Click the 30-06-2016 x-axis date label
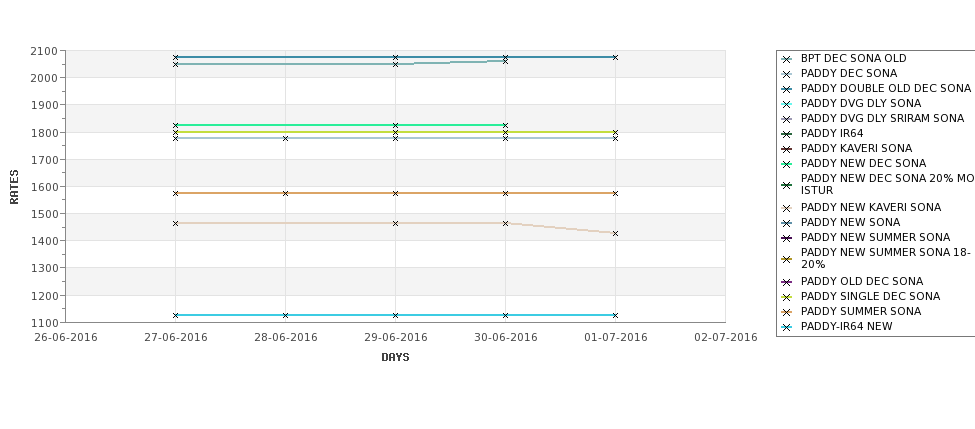The image size is (975, 429). coord(506,338)
